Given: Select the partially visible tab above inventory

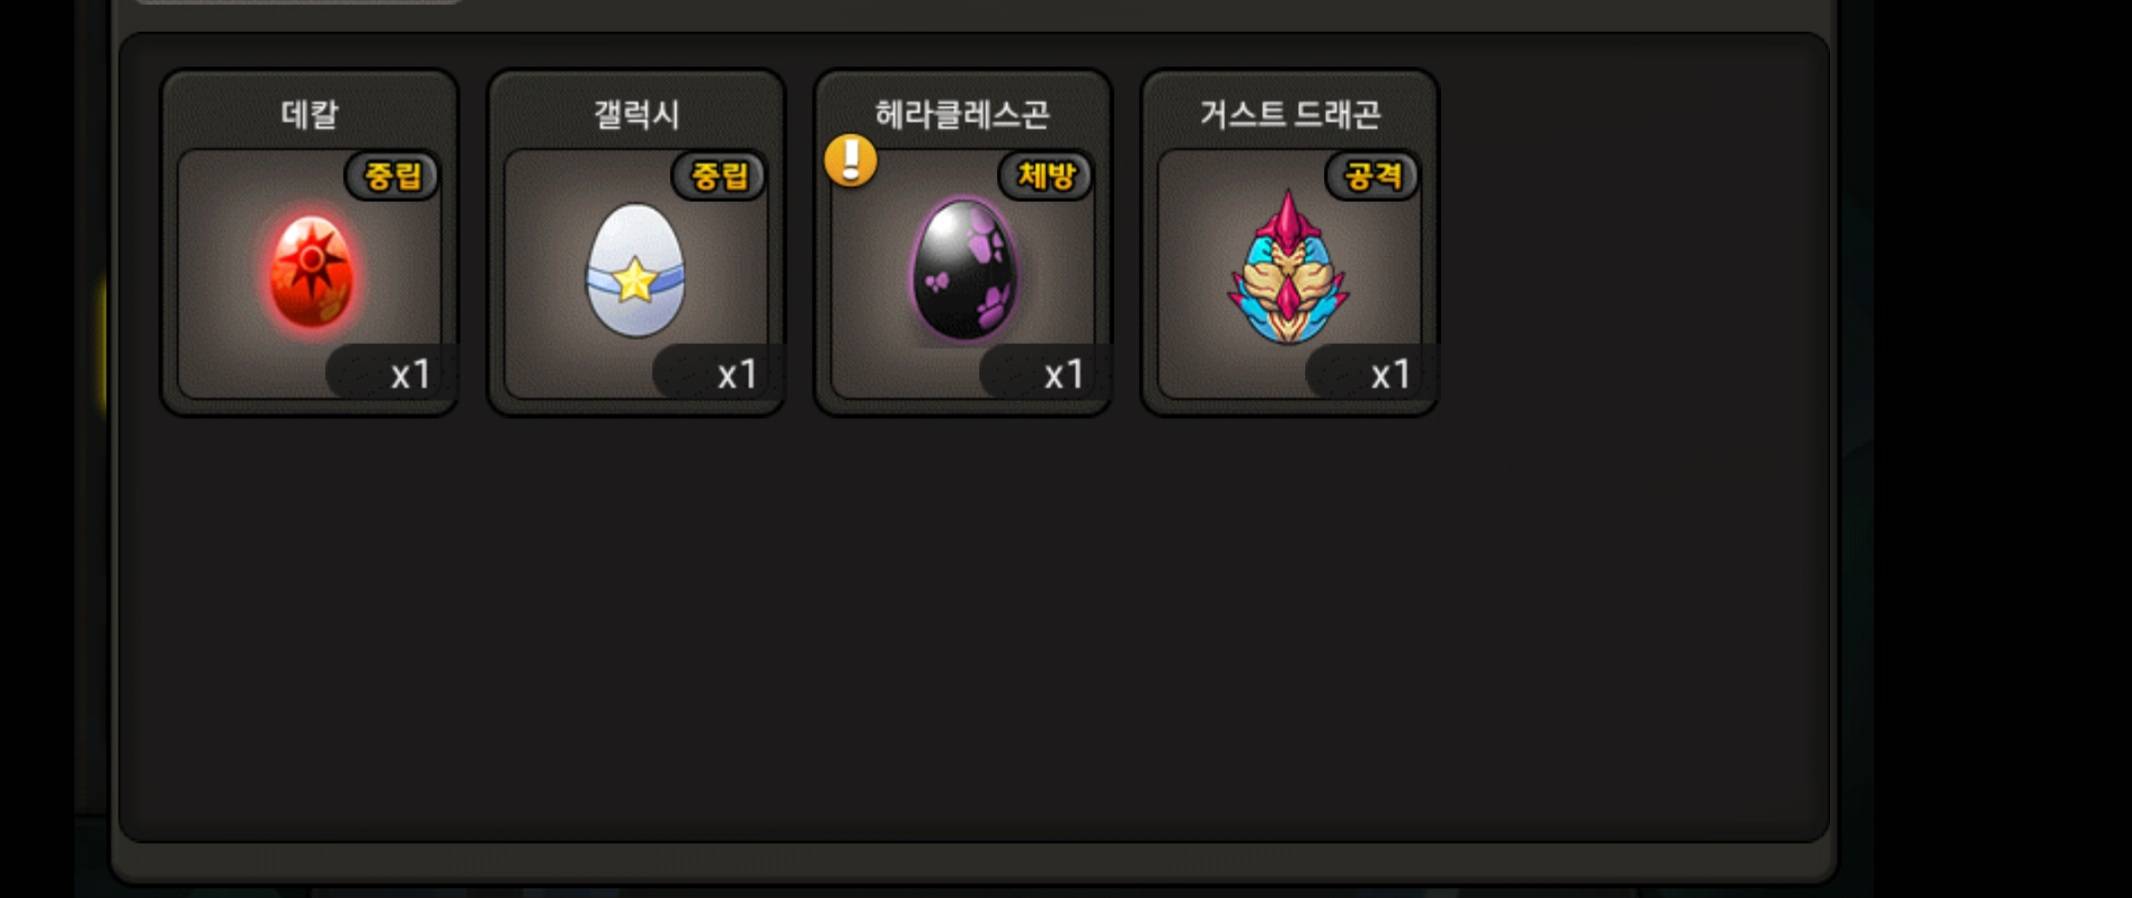Looking at the screenshot, I should tap(298, 2).
